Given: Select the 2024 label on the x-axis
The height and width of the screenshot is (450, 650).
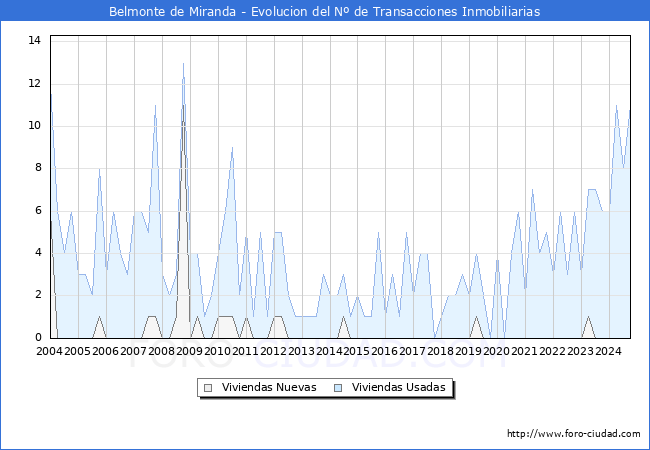Looking at the screenshot, I should click(608, 352).
